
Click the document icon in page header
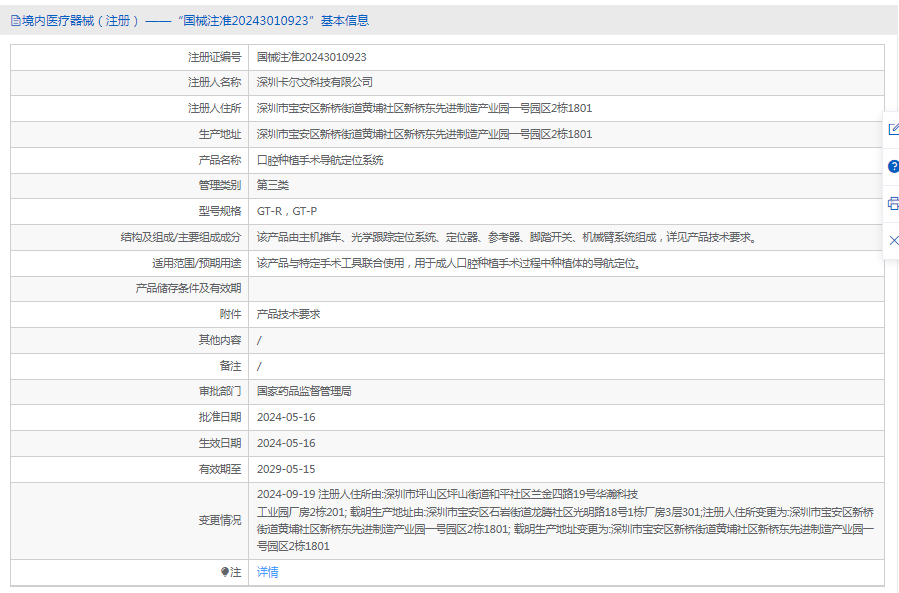(15, 21)
